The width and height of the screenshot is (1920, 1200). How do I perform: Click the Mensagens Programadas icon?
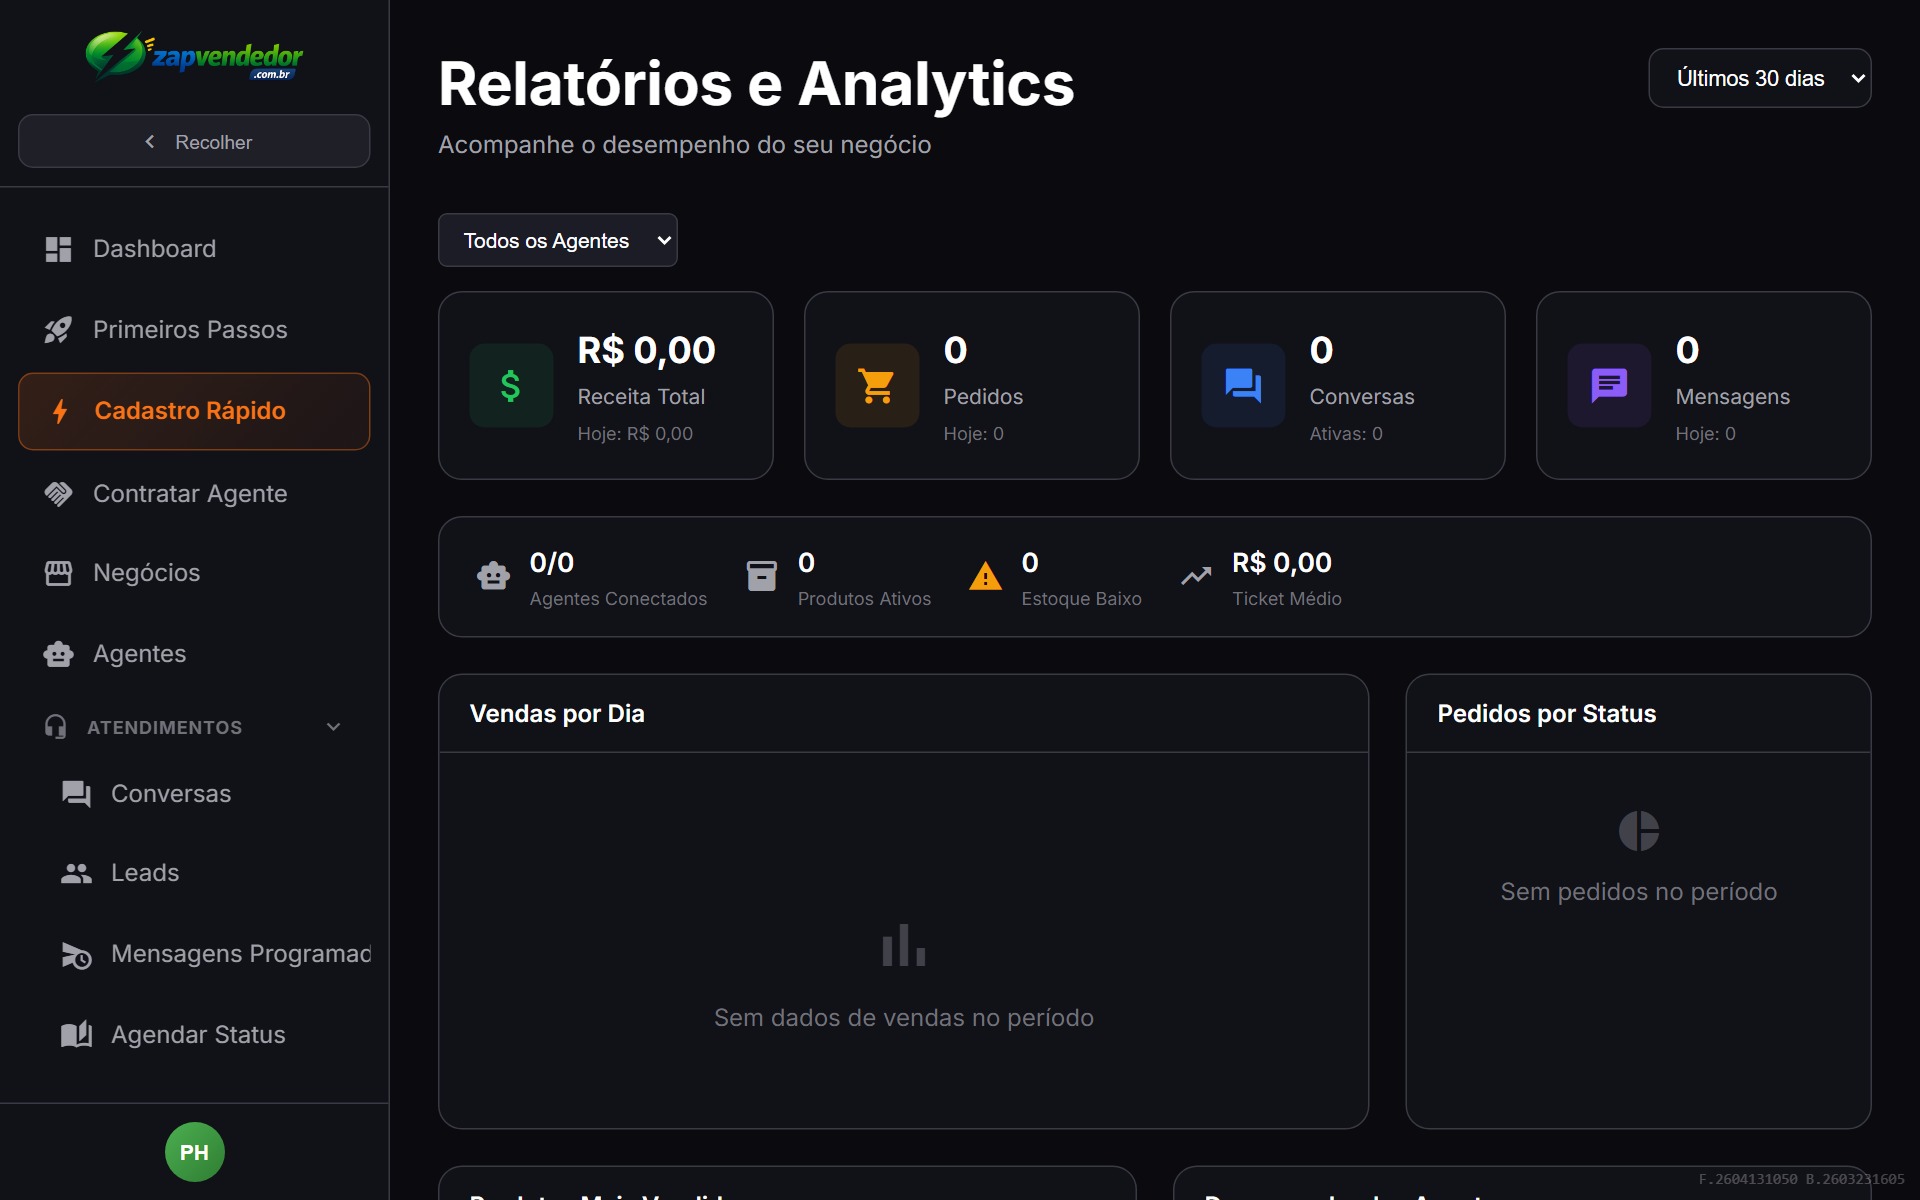pos(76,955)
